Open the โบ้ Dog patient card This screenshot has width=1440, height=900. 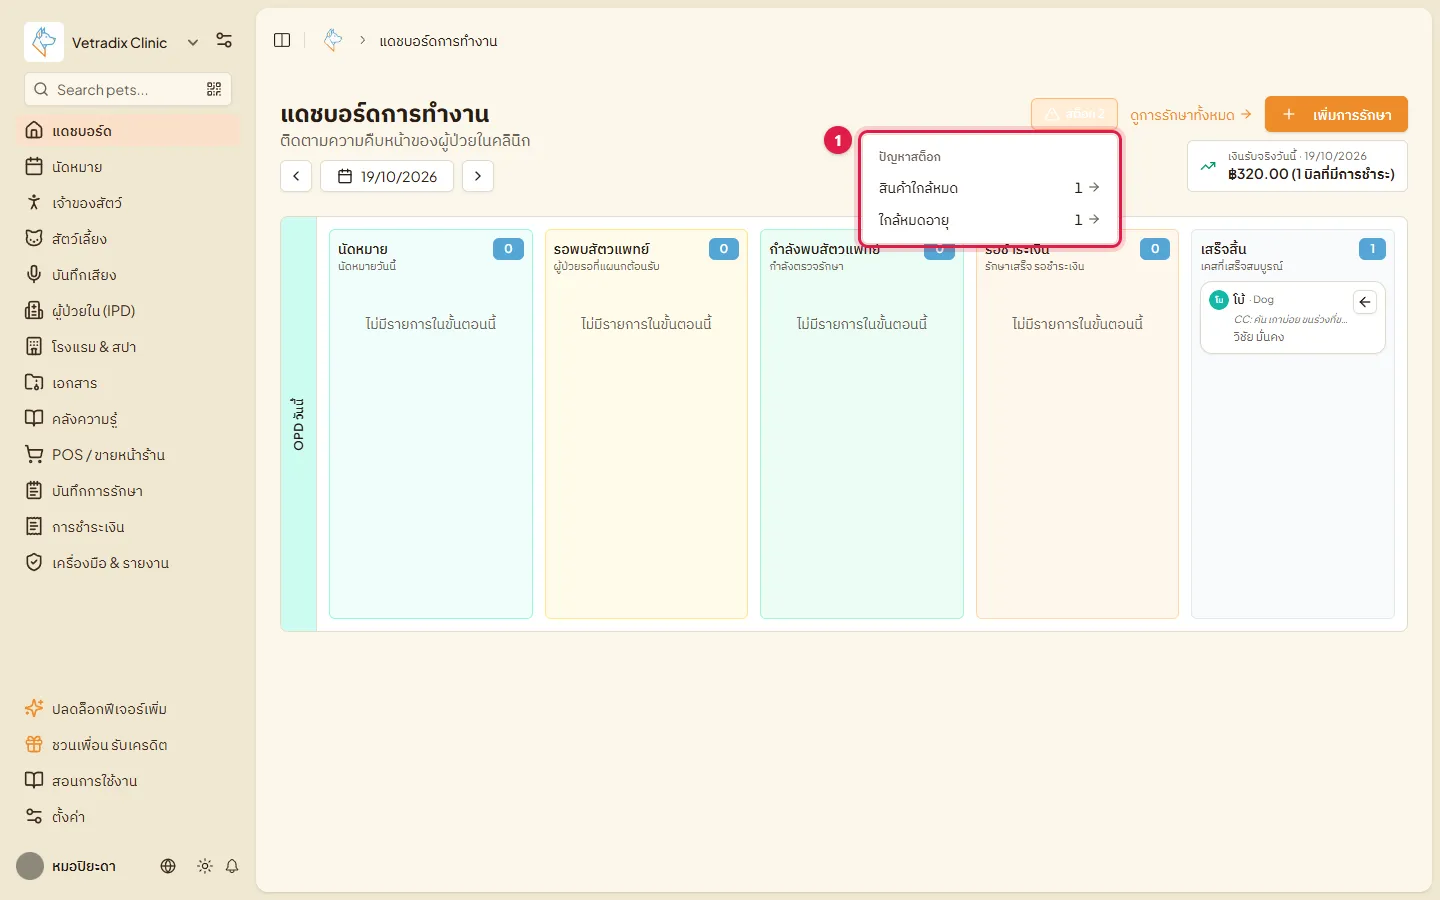tap(1293, 318)
